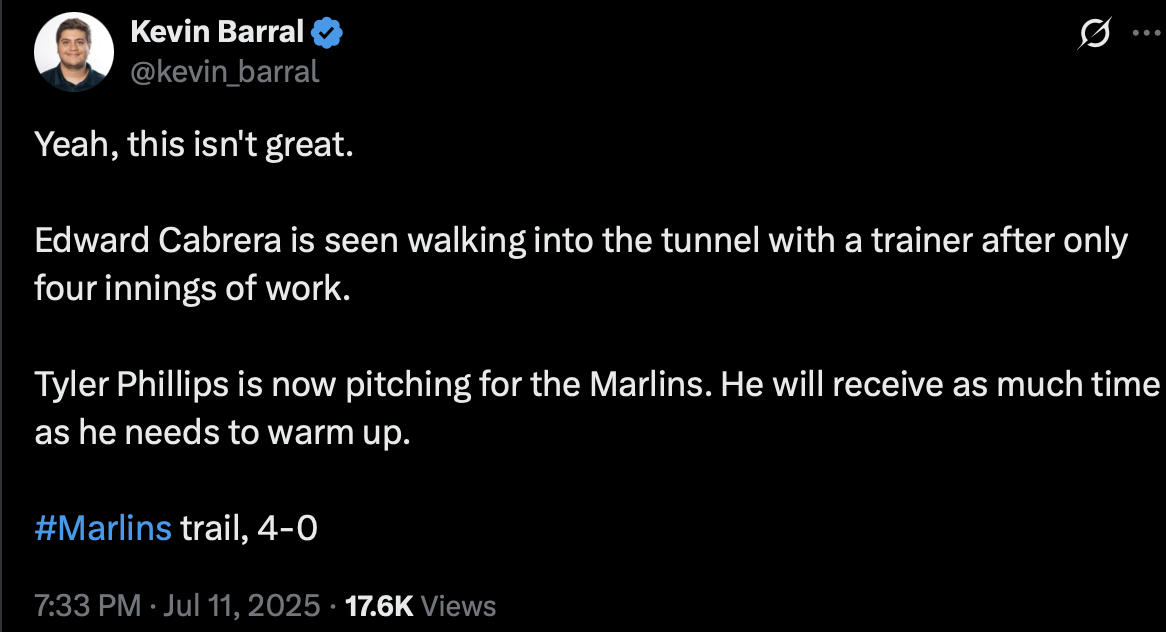Click "as he needs to warm up." line
Viewport: 1166px width, 632px height.
pos(222,433)
